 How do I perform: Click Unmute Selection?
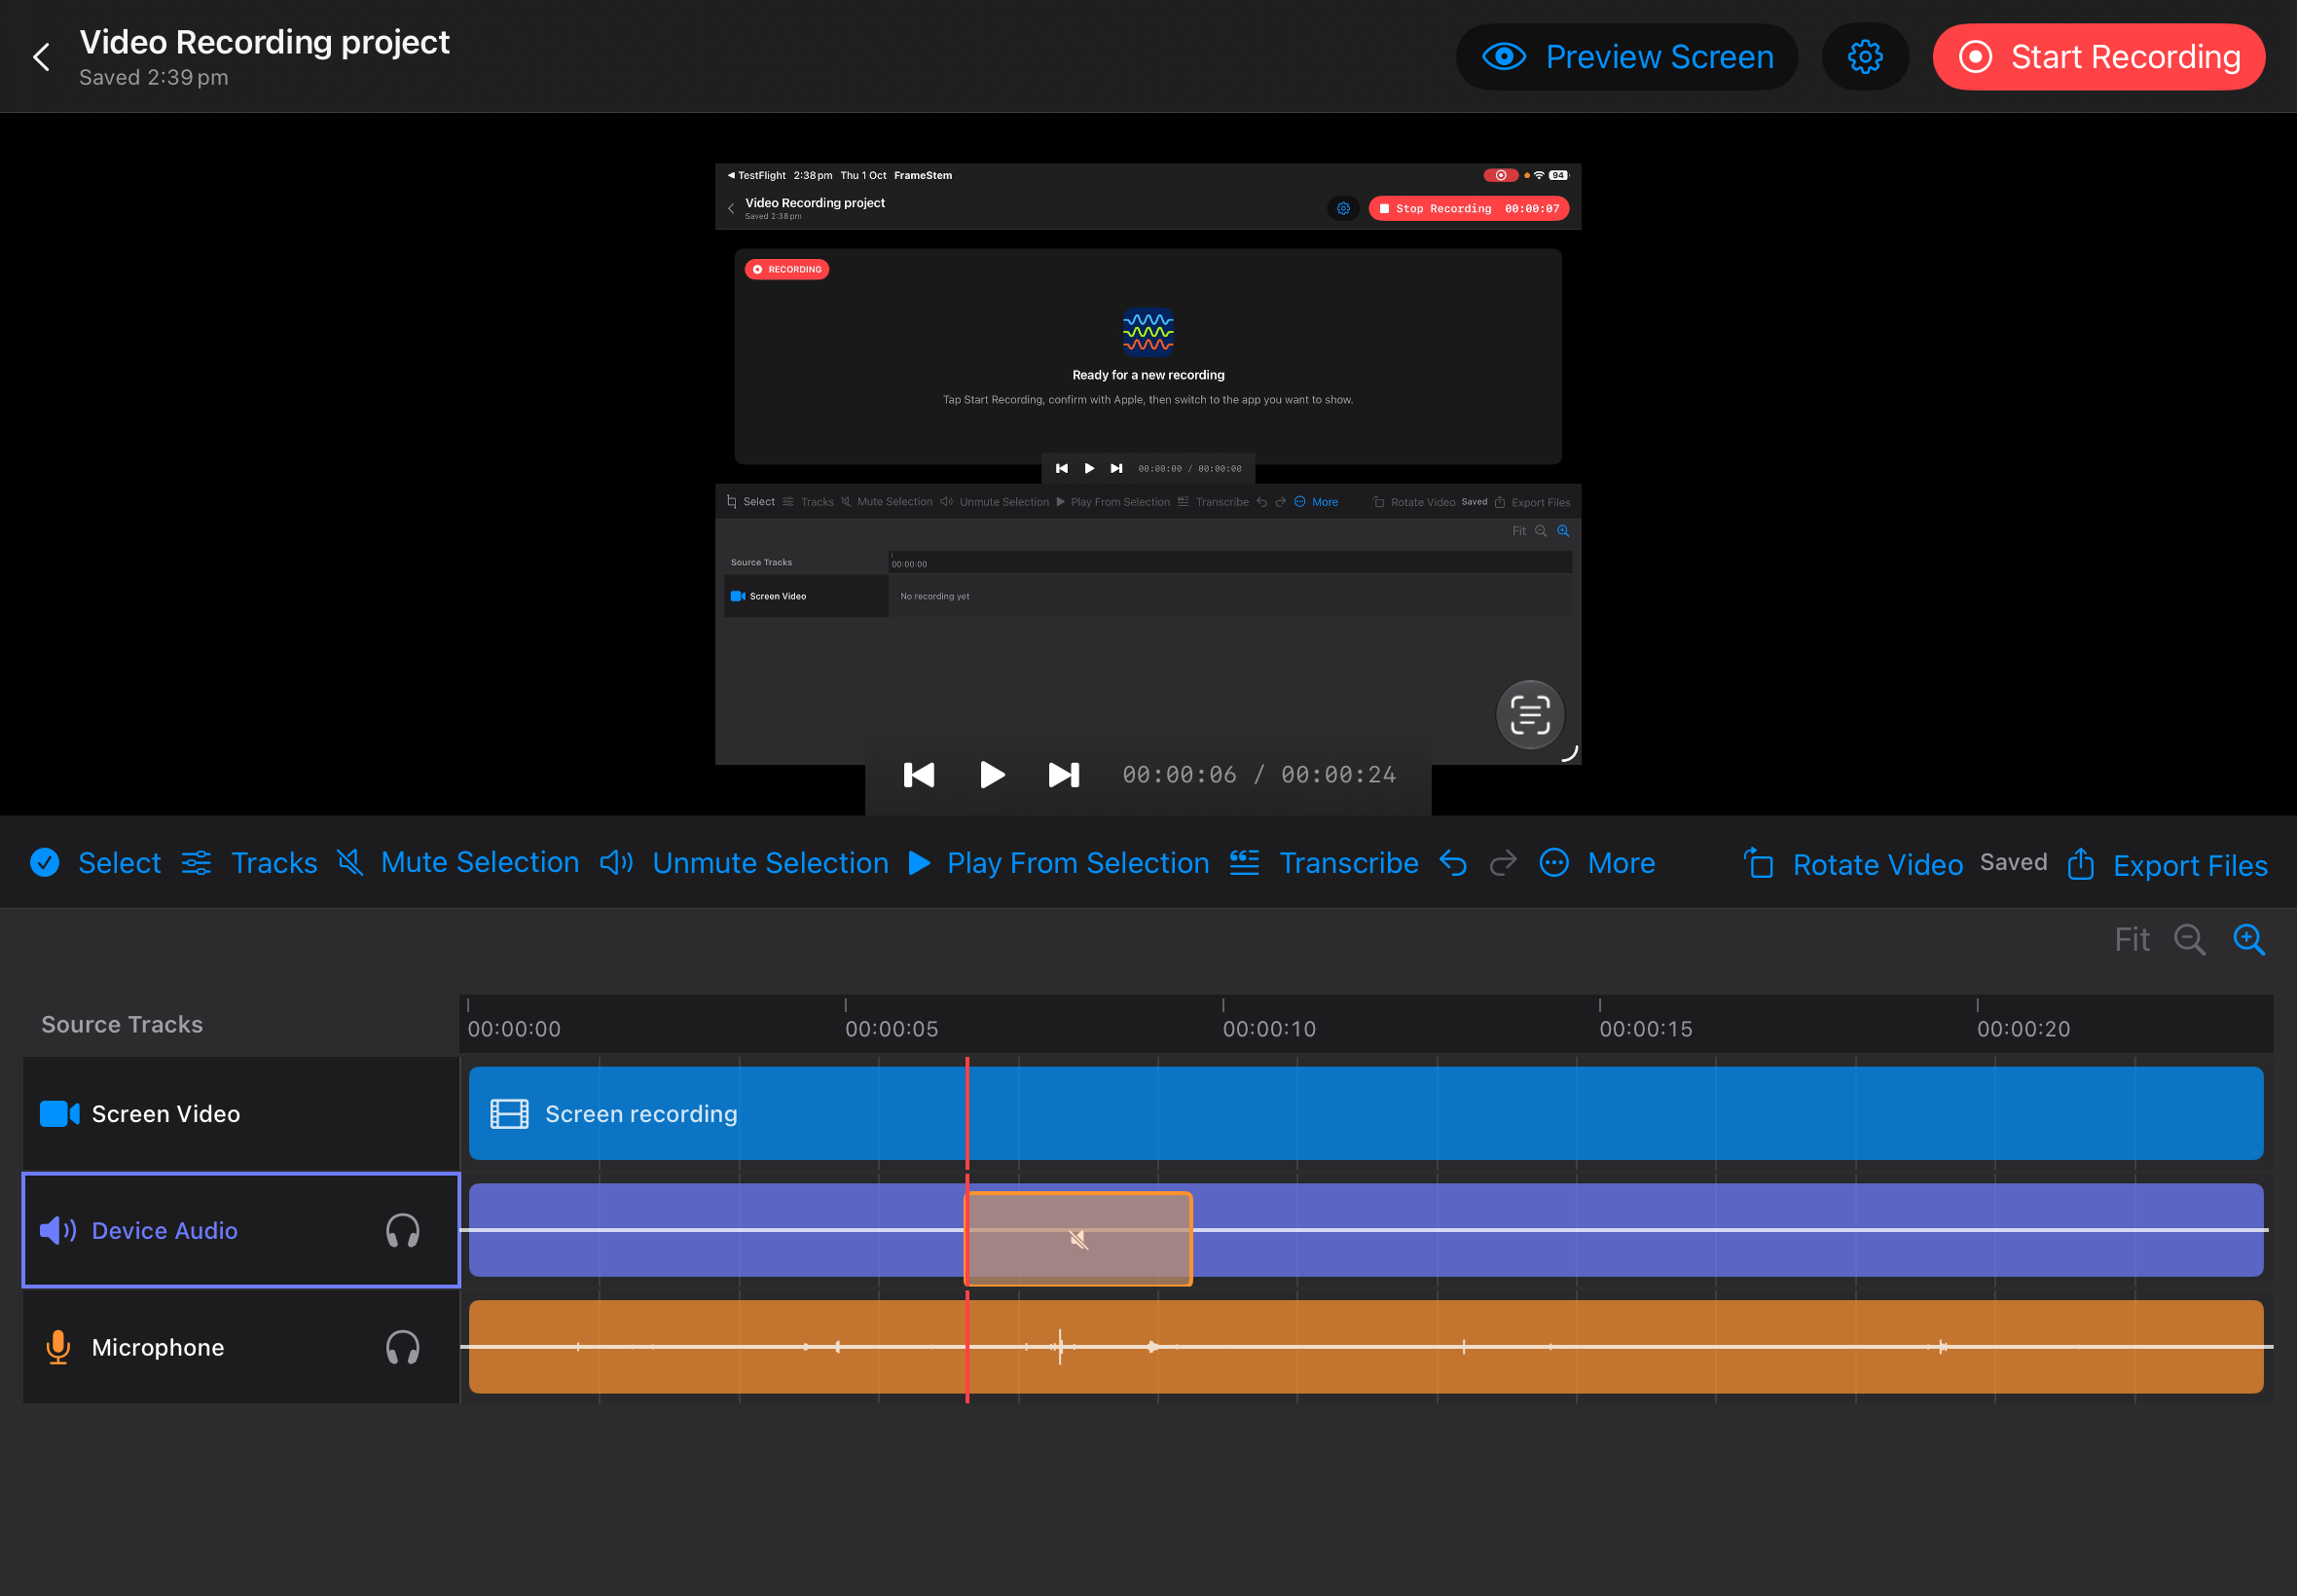coord(744,863)
